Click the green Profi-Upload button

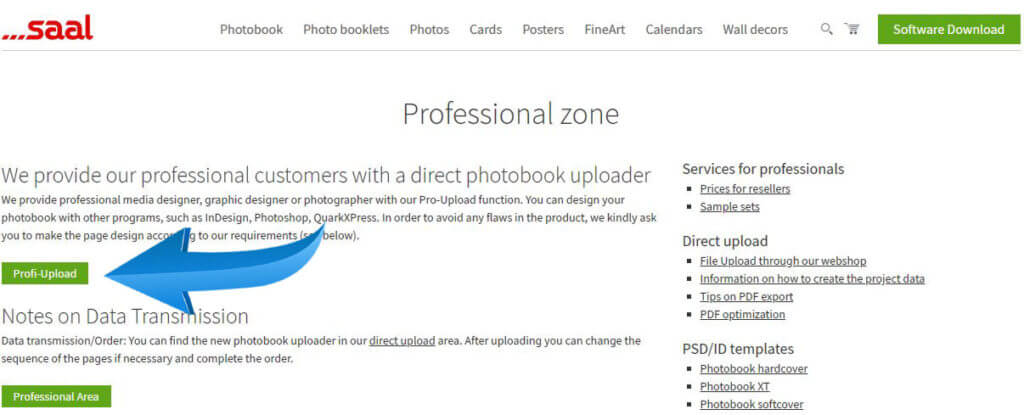(x=45, y=274)
